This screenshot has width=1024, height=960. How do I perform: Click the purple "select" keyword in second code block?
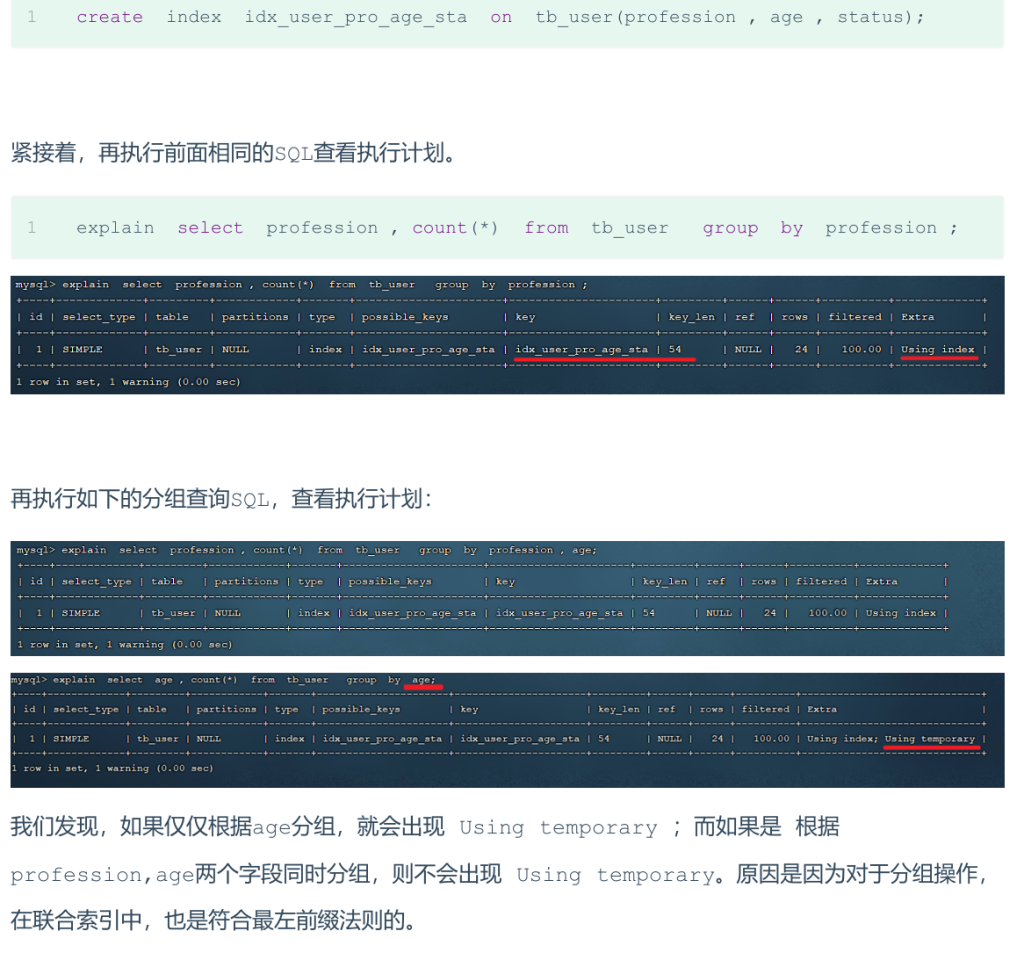(210, 228)
